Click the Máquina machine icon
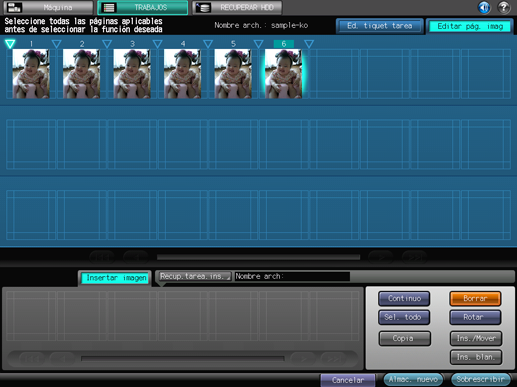This screenshot has height=387, width=517. click(x=14, y=7)
